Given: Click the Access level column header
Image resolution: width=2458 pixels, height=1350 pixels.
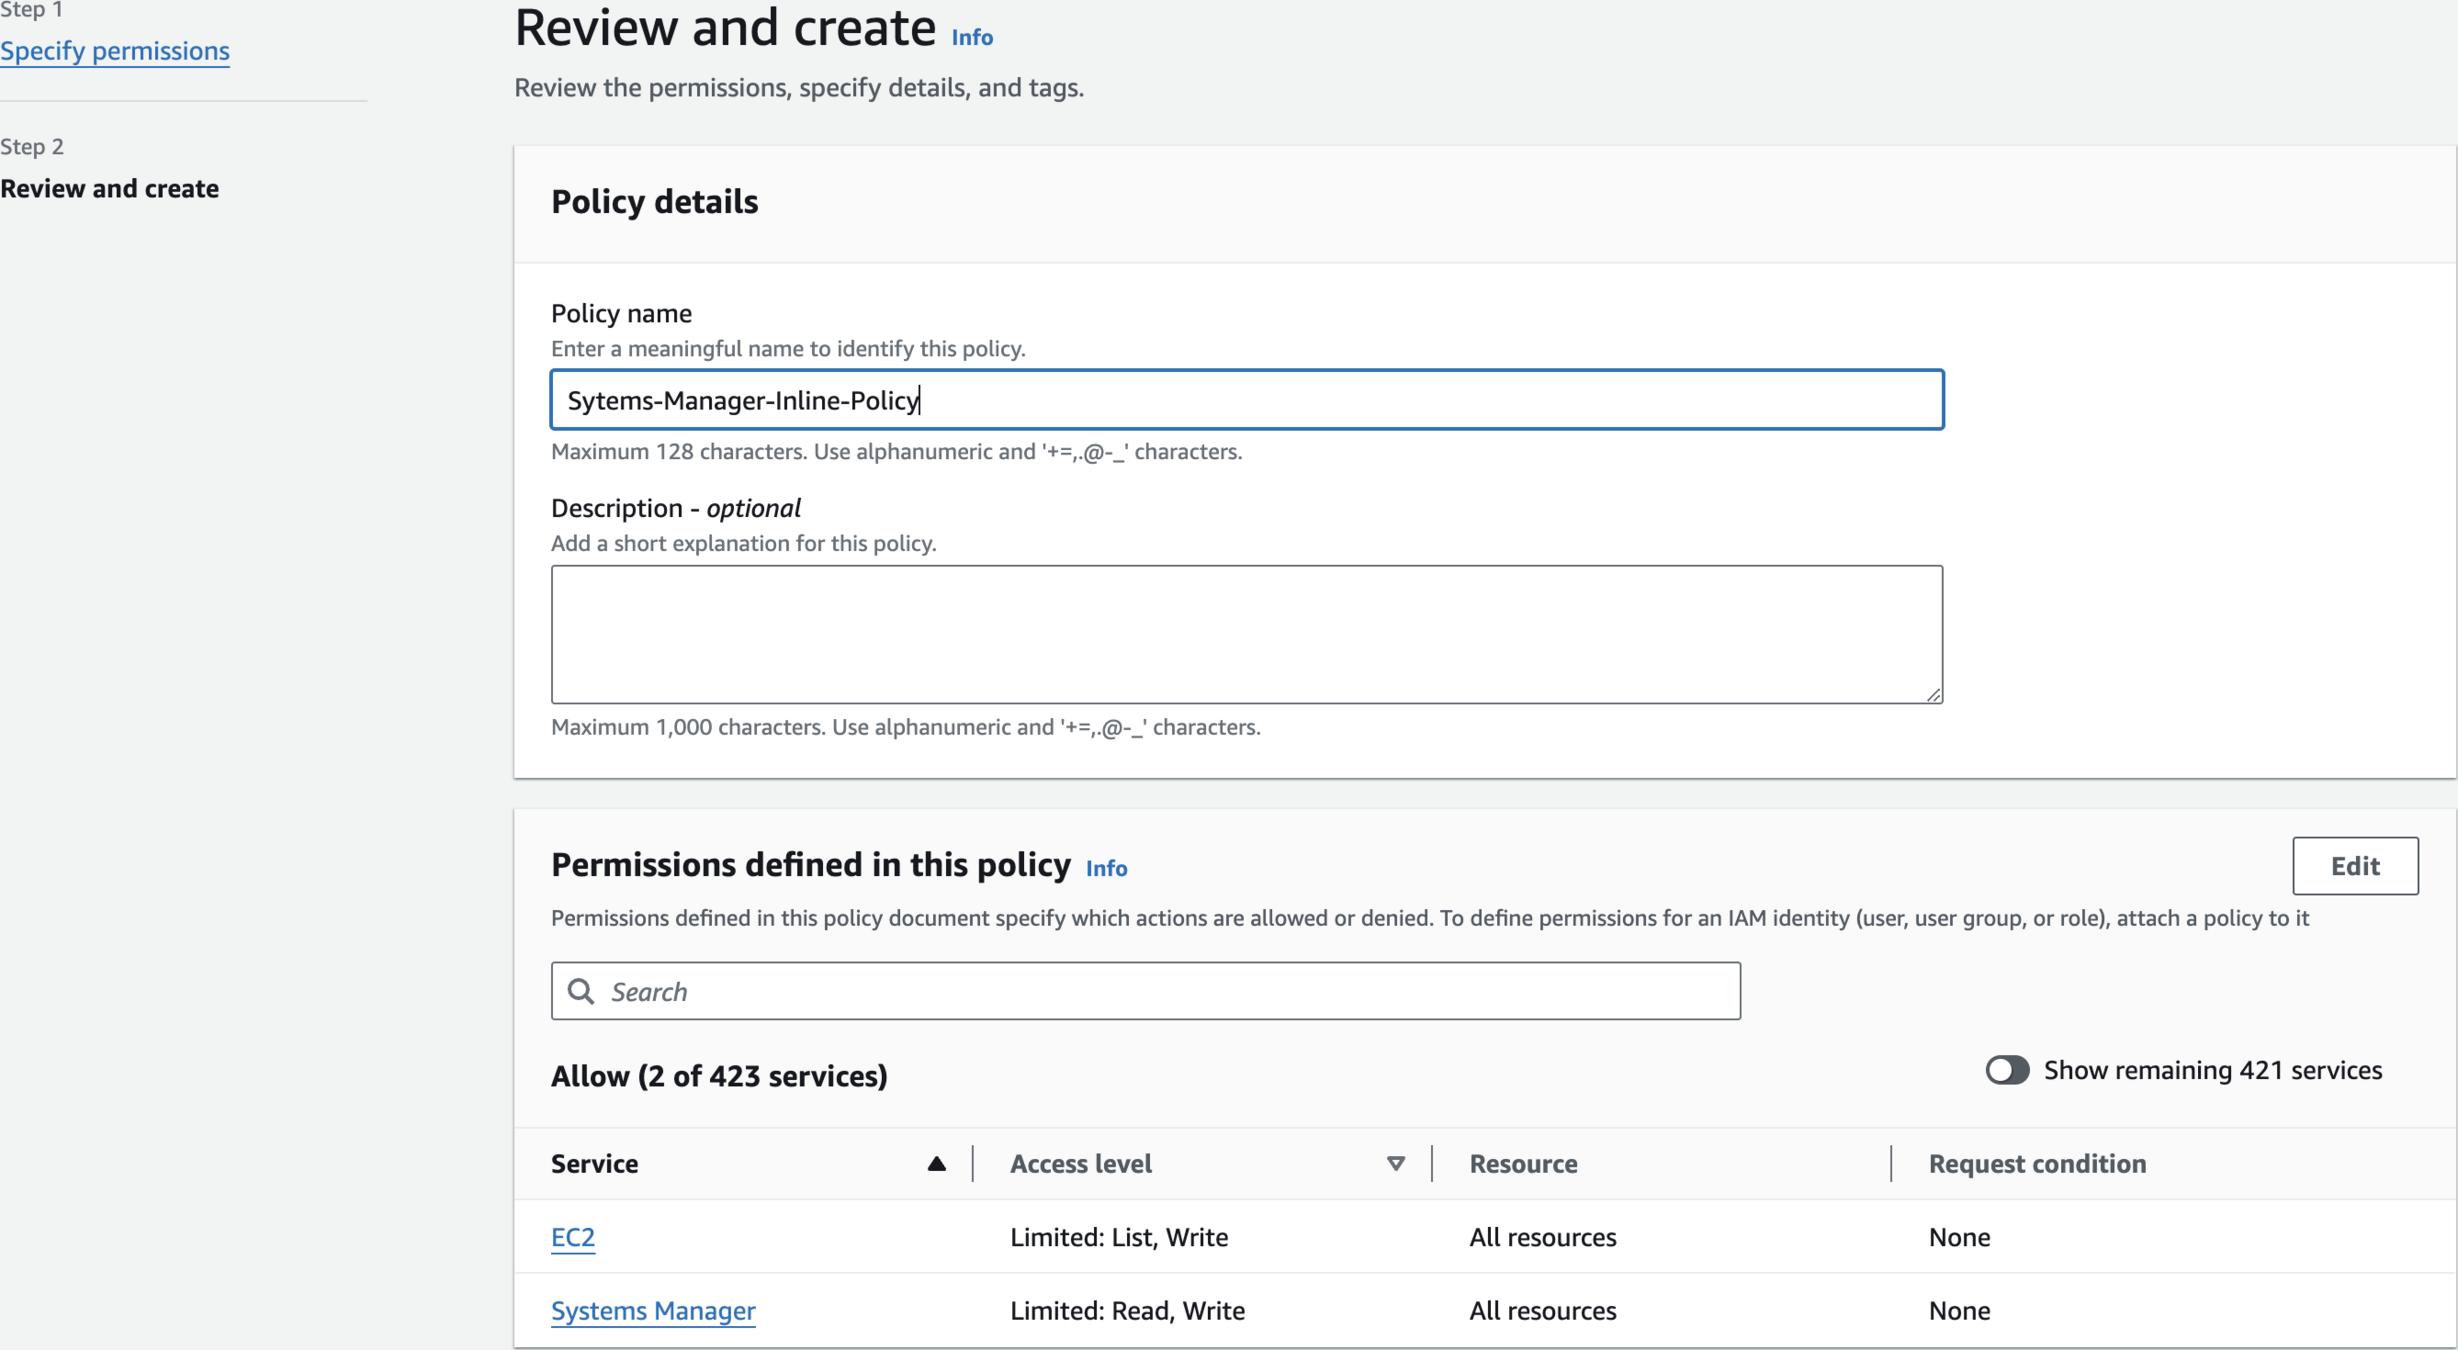Looking at the screenshot, I should tap(1081, 1163).
